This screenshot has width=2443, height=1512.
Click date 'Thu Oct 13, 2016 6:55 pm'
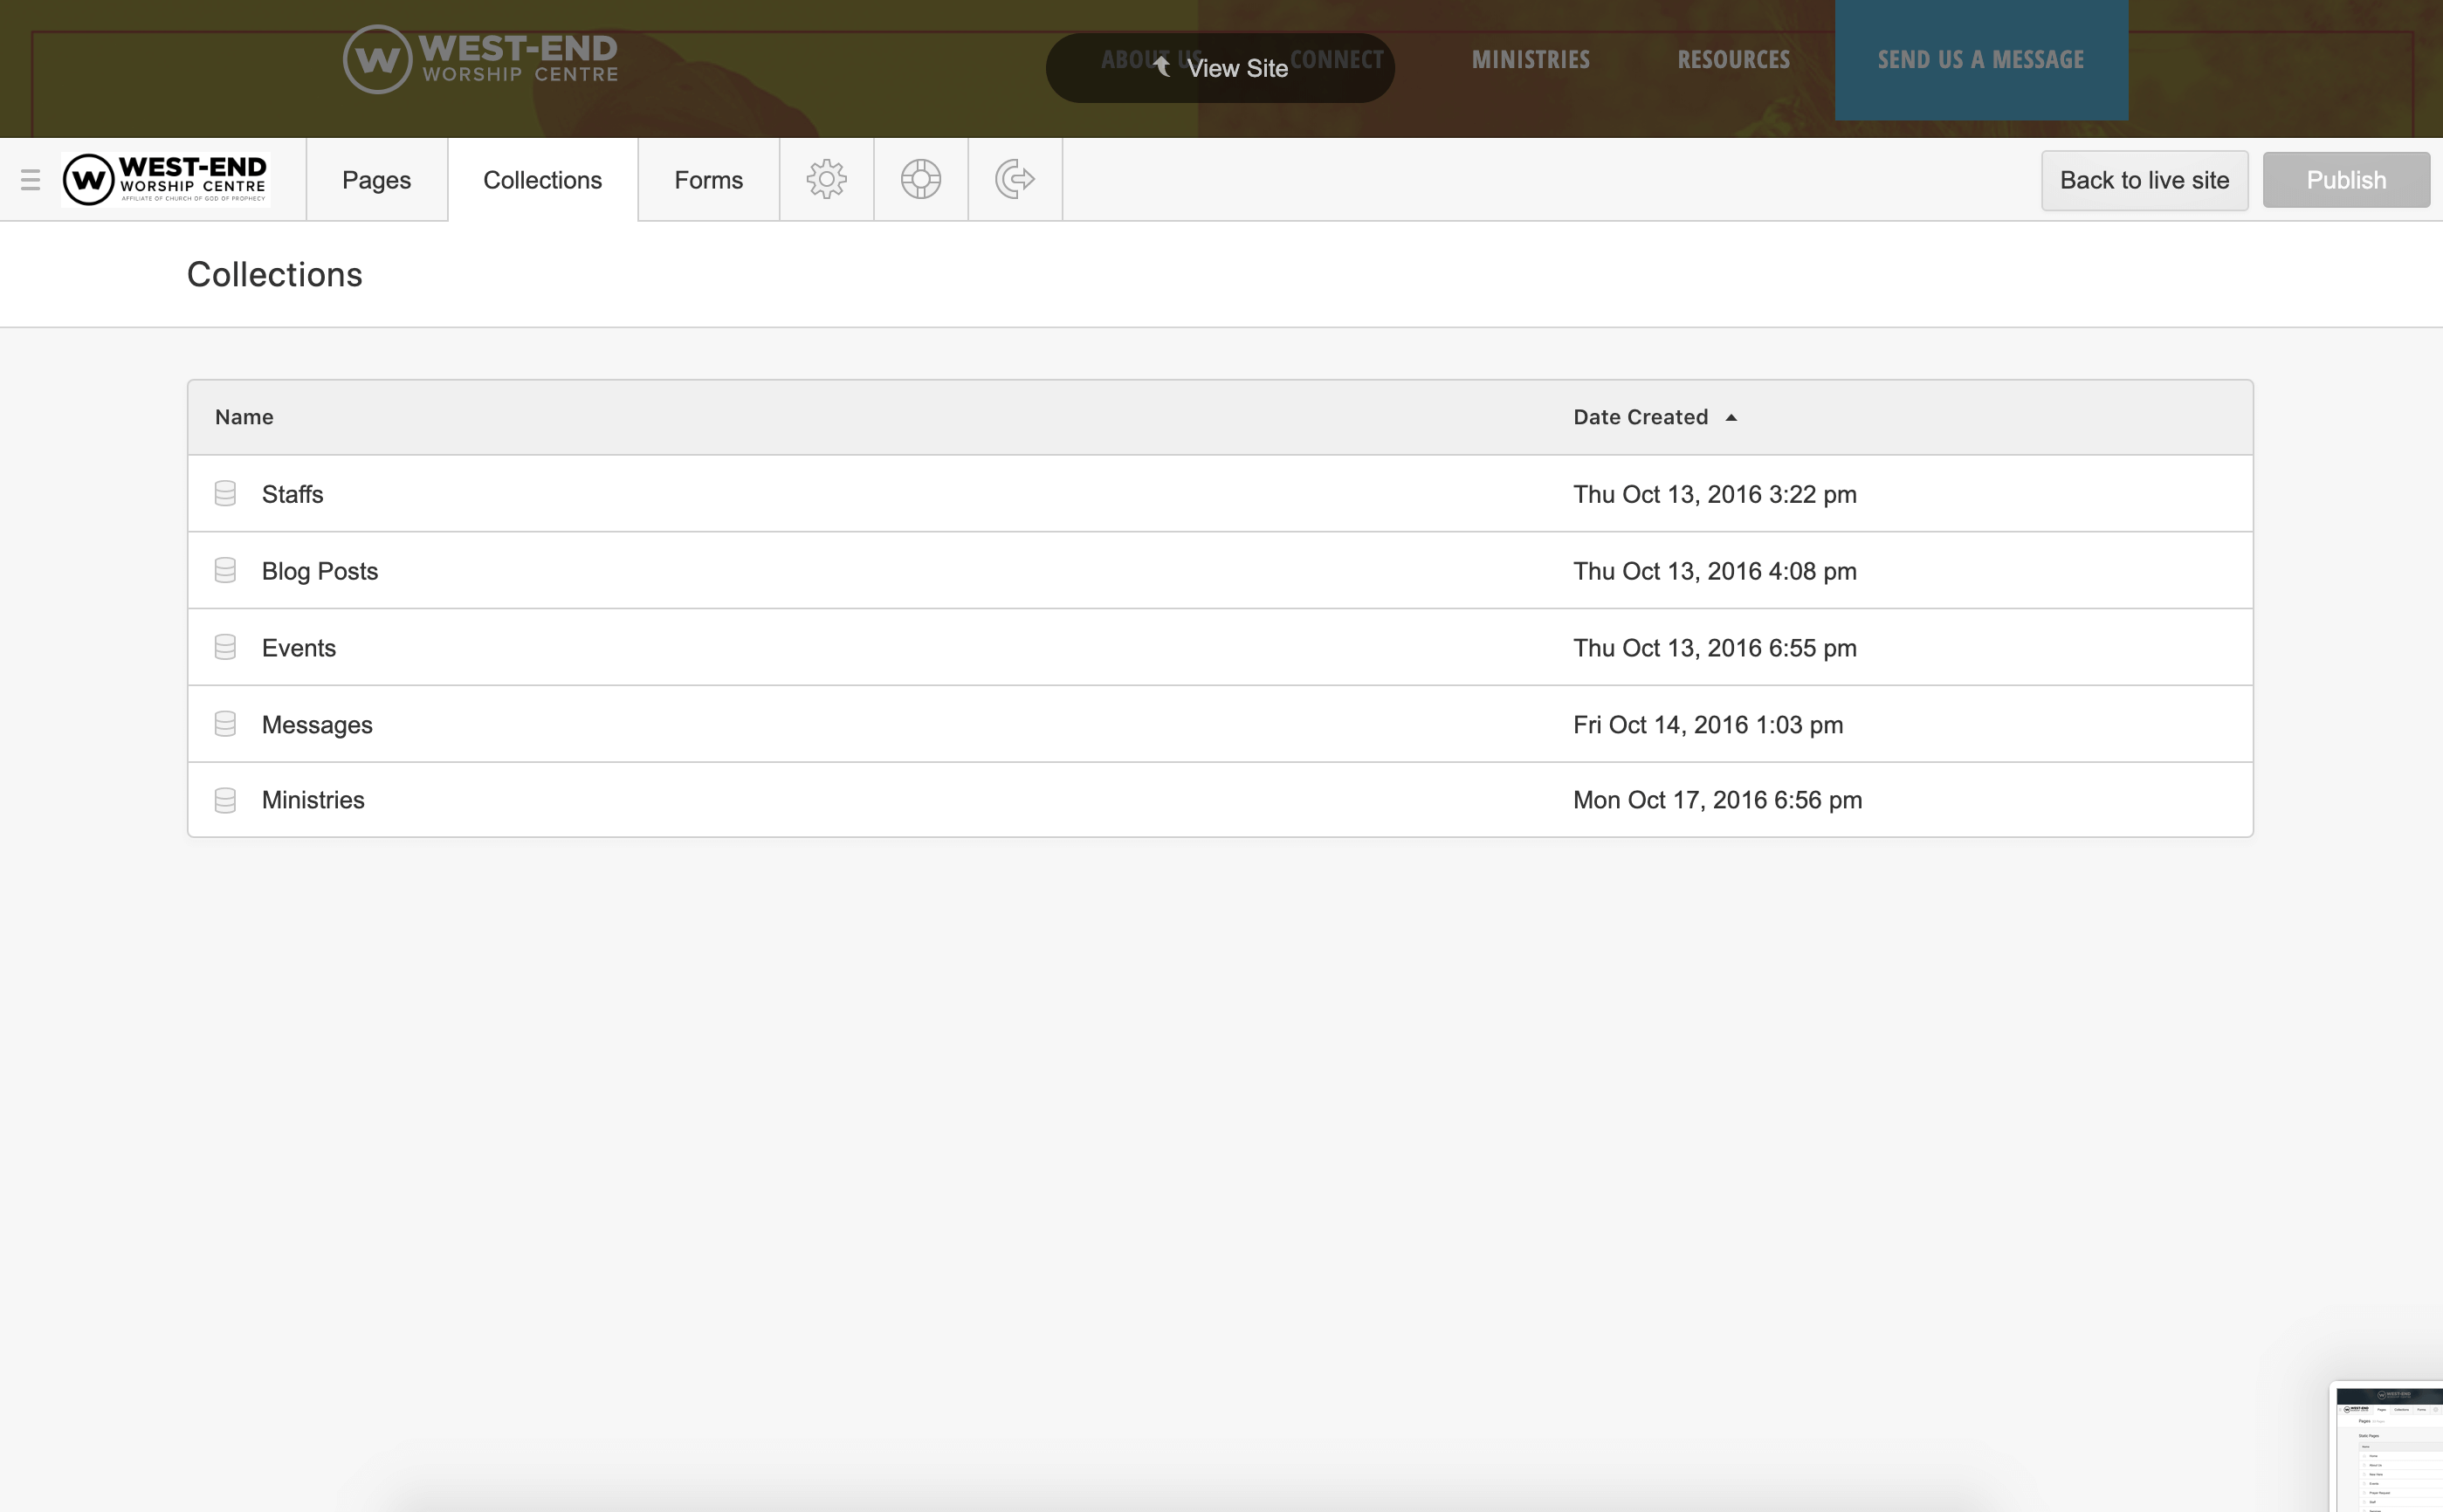coord(1714,648)
